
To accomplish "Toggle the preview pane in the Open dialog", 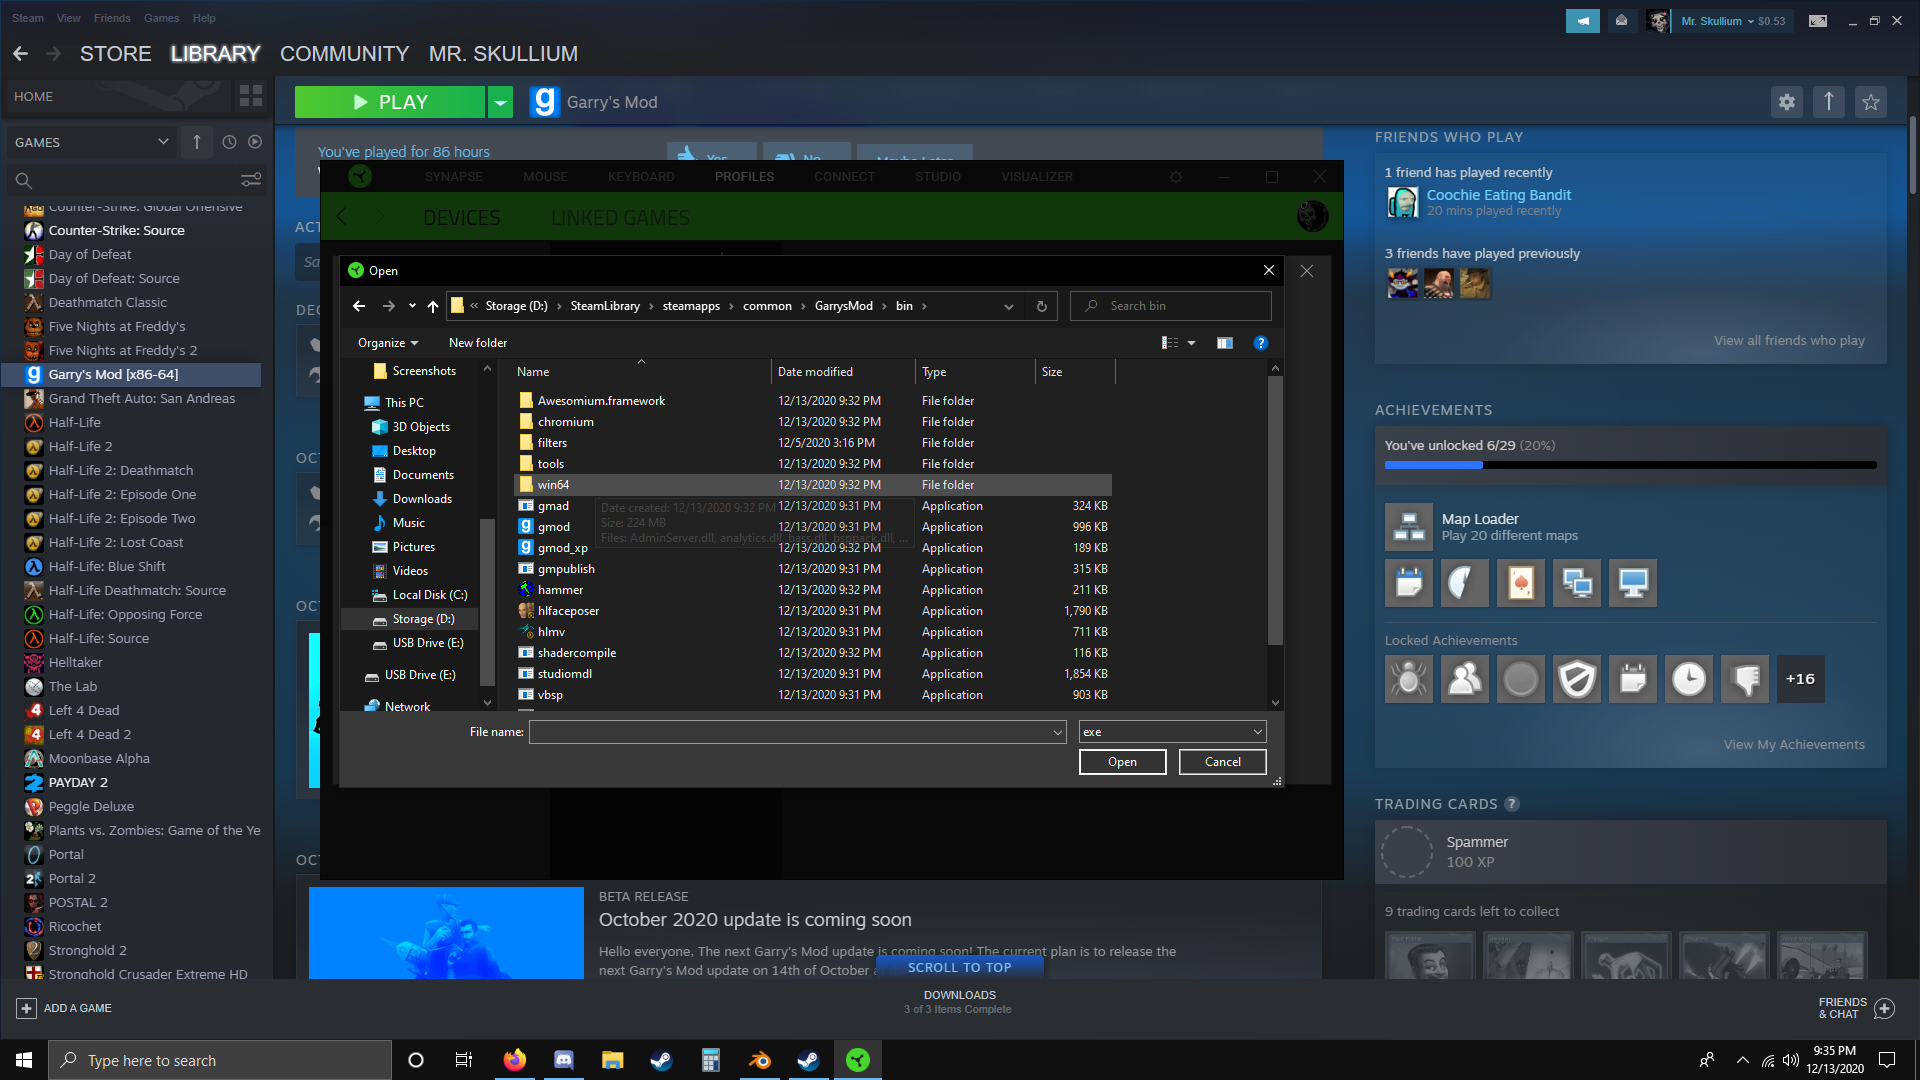I will click(x=1224, y=343).
